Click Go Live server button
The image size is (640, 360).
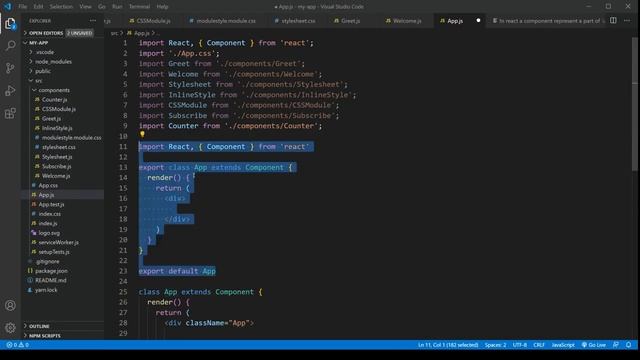(x=593, y=345)
